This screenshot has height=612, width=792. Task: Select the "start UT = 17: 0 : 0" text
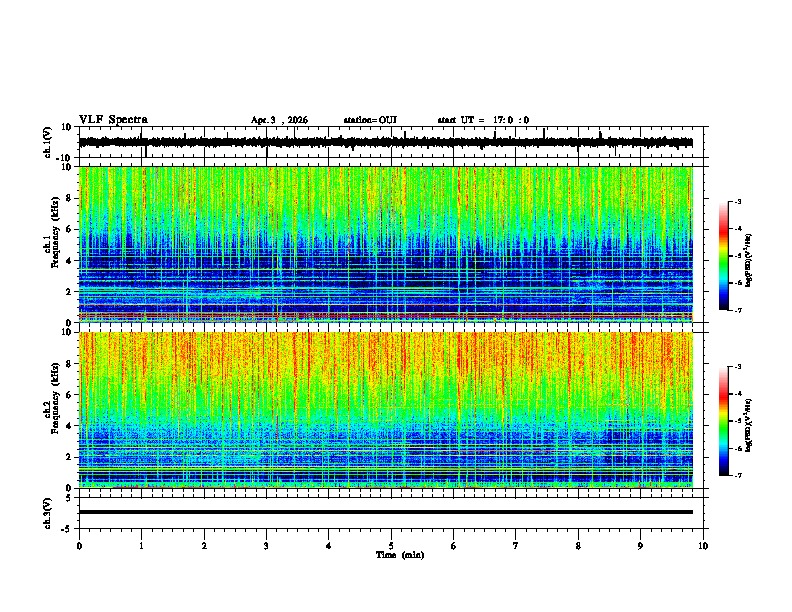483,120
